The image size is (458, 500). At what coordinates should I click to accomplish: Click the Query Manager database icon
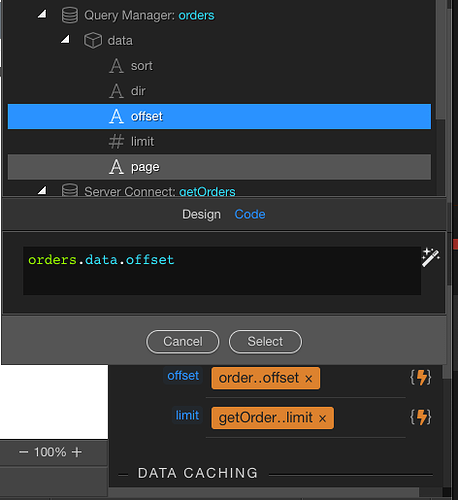[70, 15]
